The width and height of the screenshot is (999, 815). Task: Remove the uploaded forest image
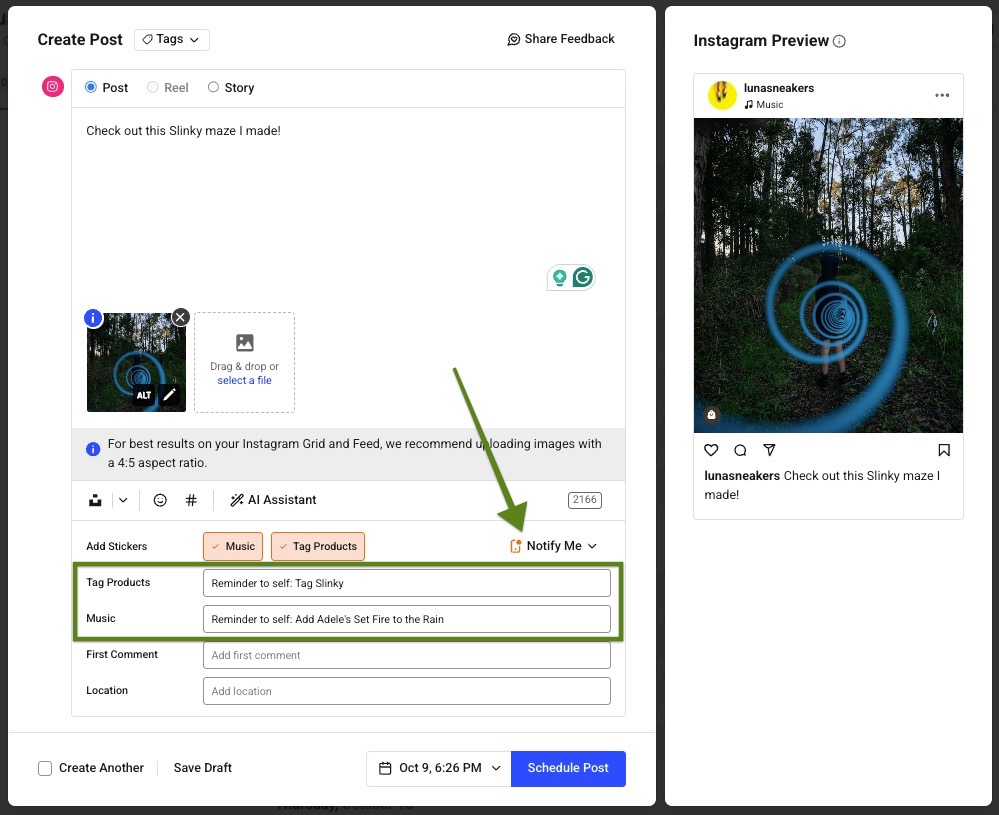click(x=181, y=317)
